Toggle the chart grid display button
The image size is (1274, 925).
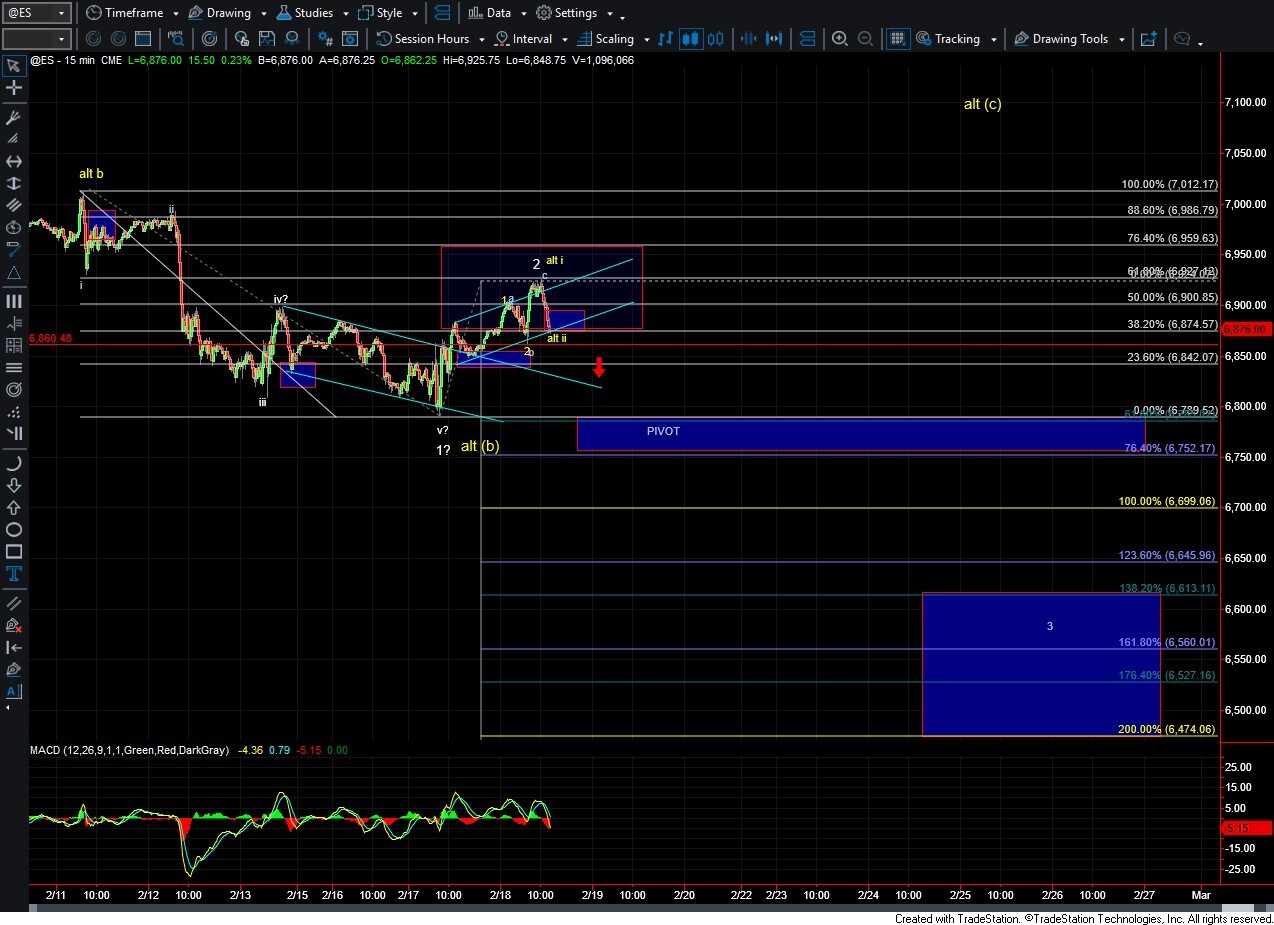click(898, 39)
